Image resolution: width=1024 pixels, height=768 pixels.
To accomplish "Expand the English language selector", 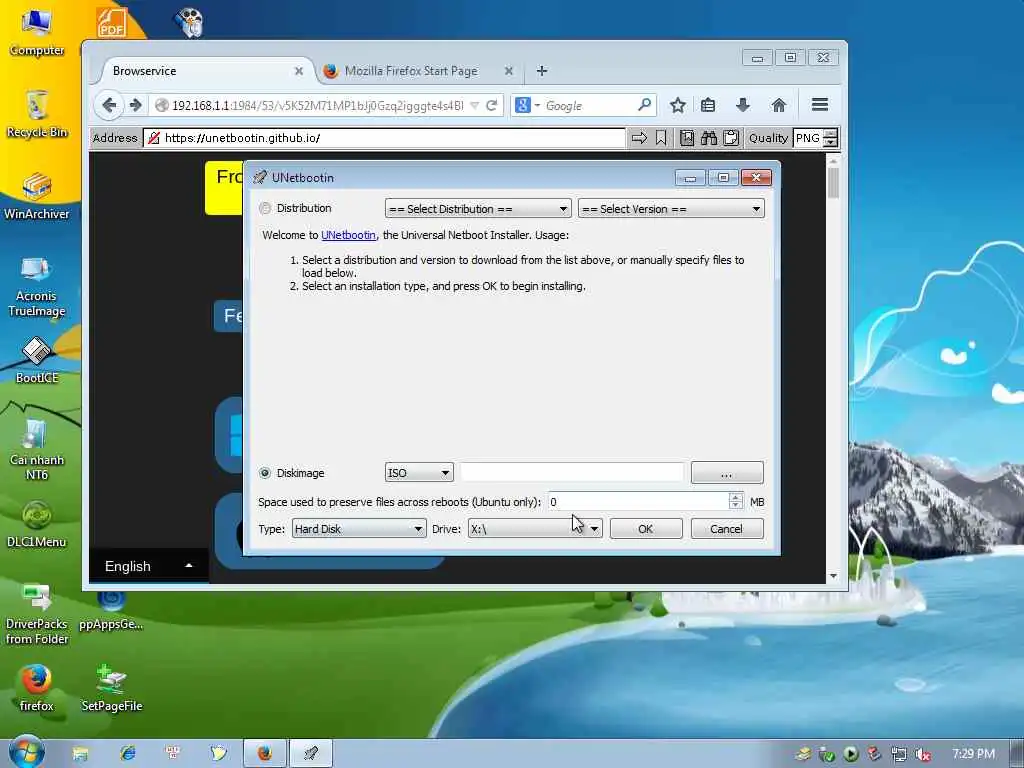I will (x=149, y=566).
